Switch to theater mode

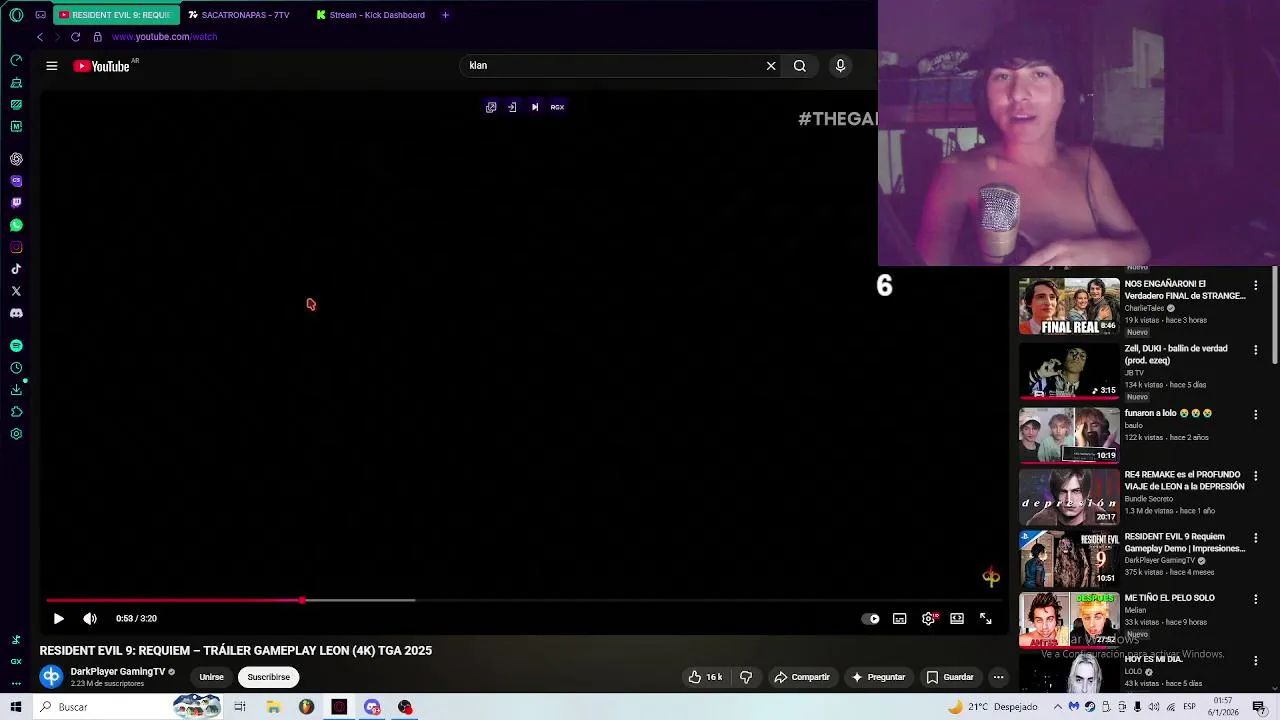click(957, 619)
